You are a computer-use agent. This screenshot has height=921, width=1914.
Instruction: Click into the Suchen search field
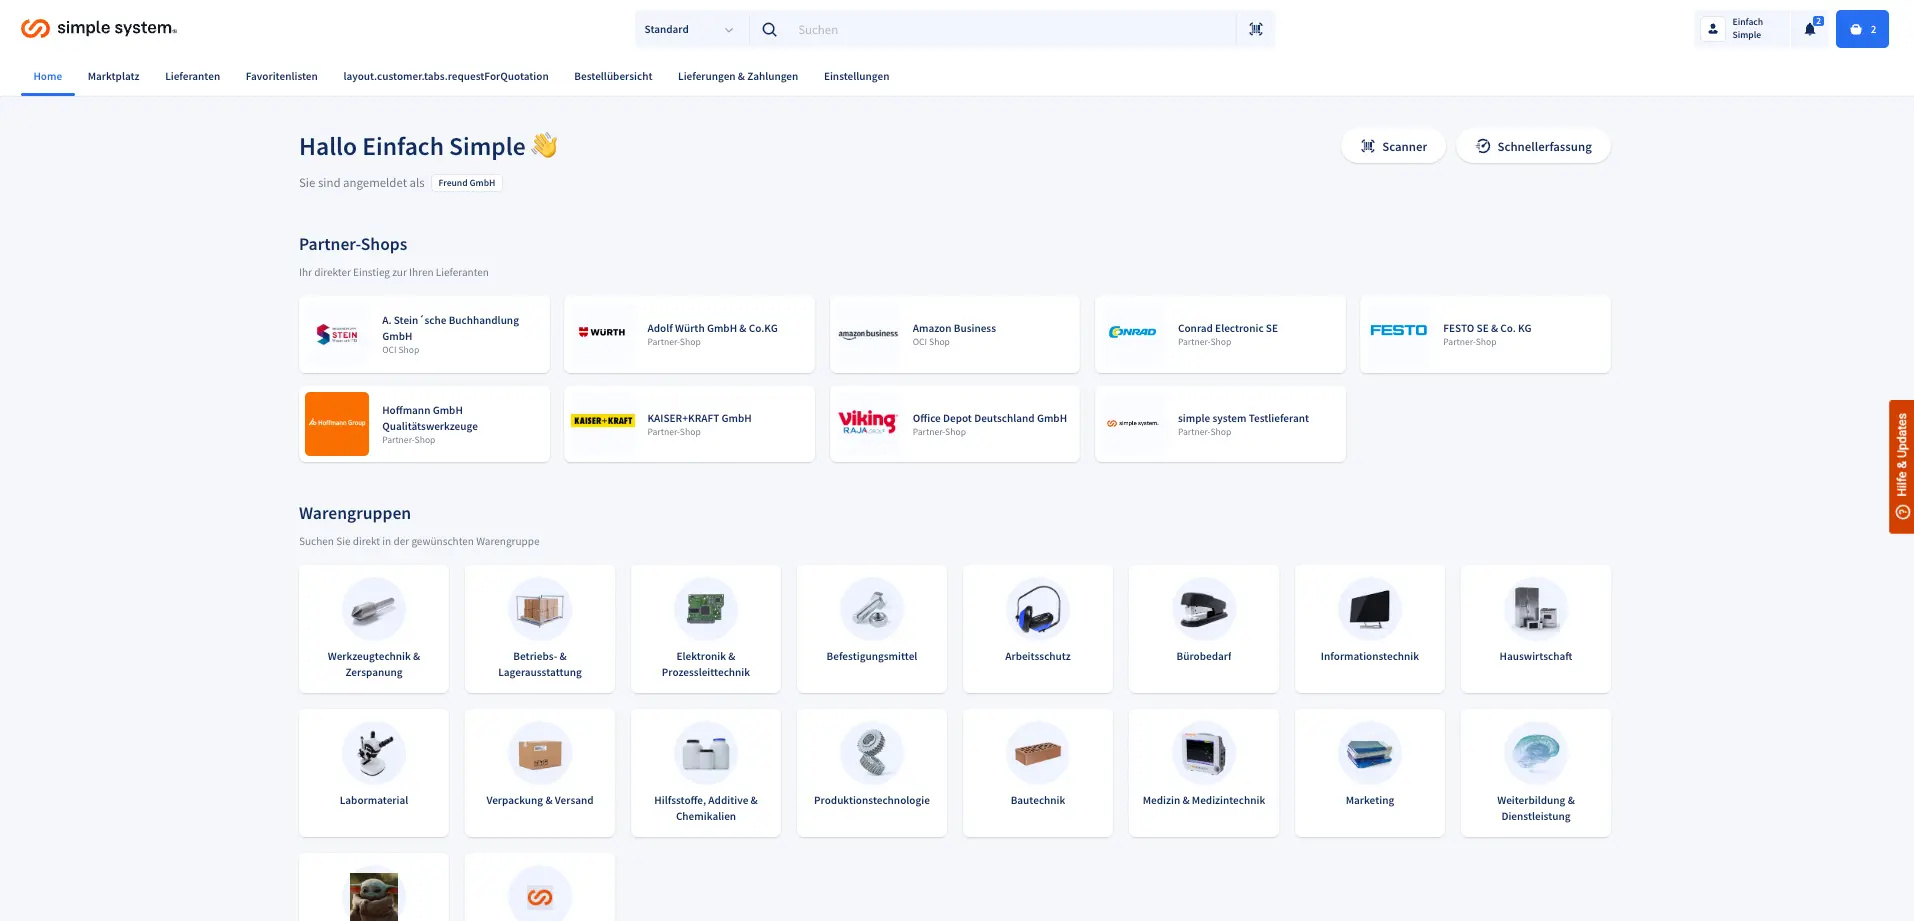1012,30
